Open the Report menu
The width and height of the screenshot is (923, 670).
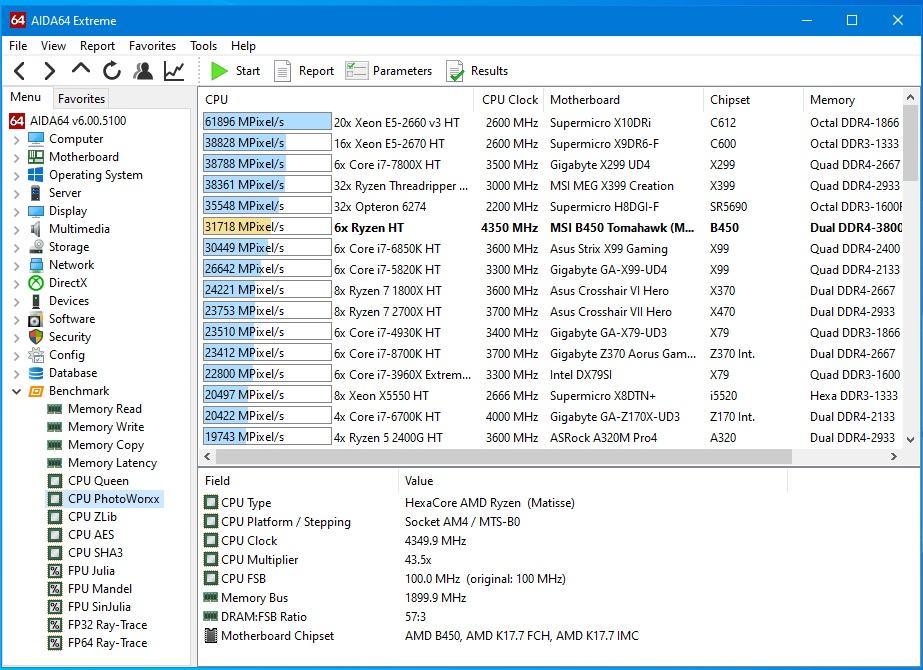(97, 46)
